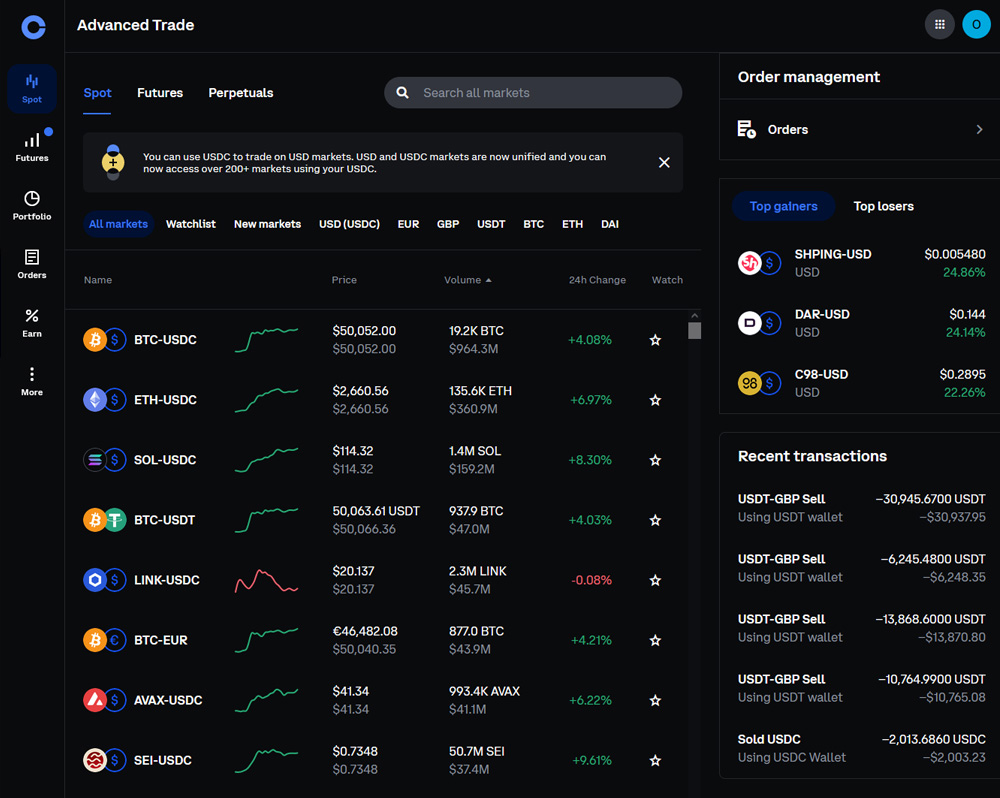Sort markets by 24h Change column
Image resolution: width=1000 pixels, height=798 pixels.
[597, 280]
